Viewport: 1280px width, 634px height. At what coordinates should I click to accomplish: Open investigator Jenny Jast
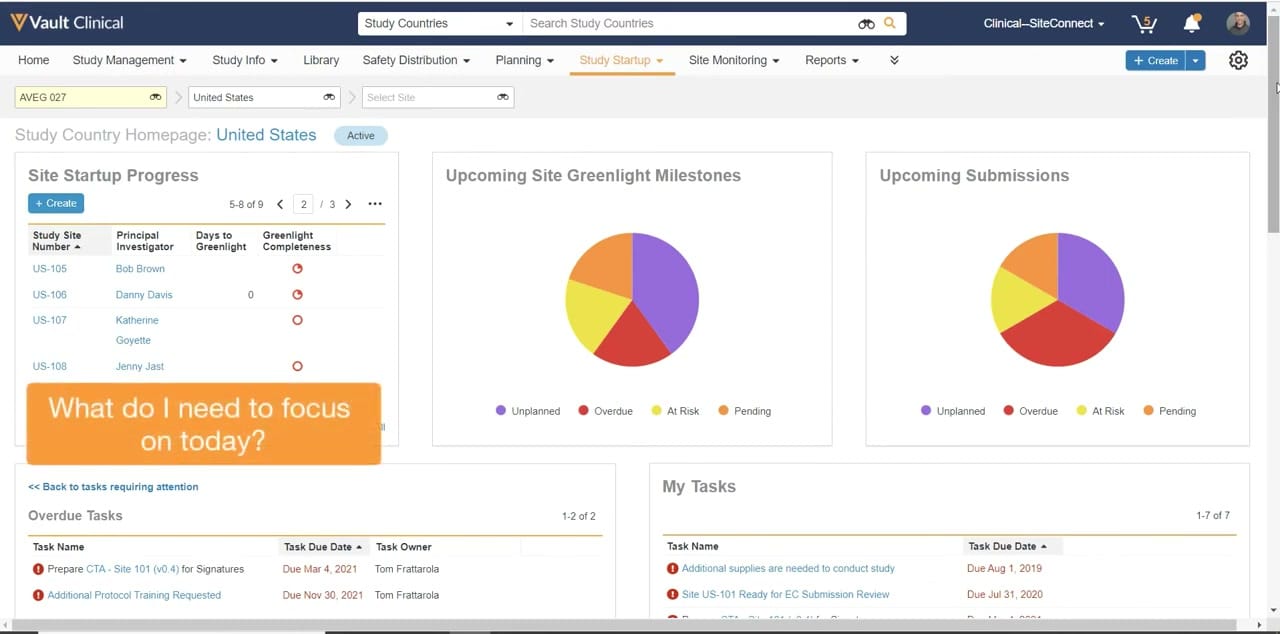tap(140, 366)
